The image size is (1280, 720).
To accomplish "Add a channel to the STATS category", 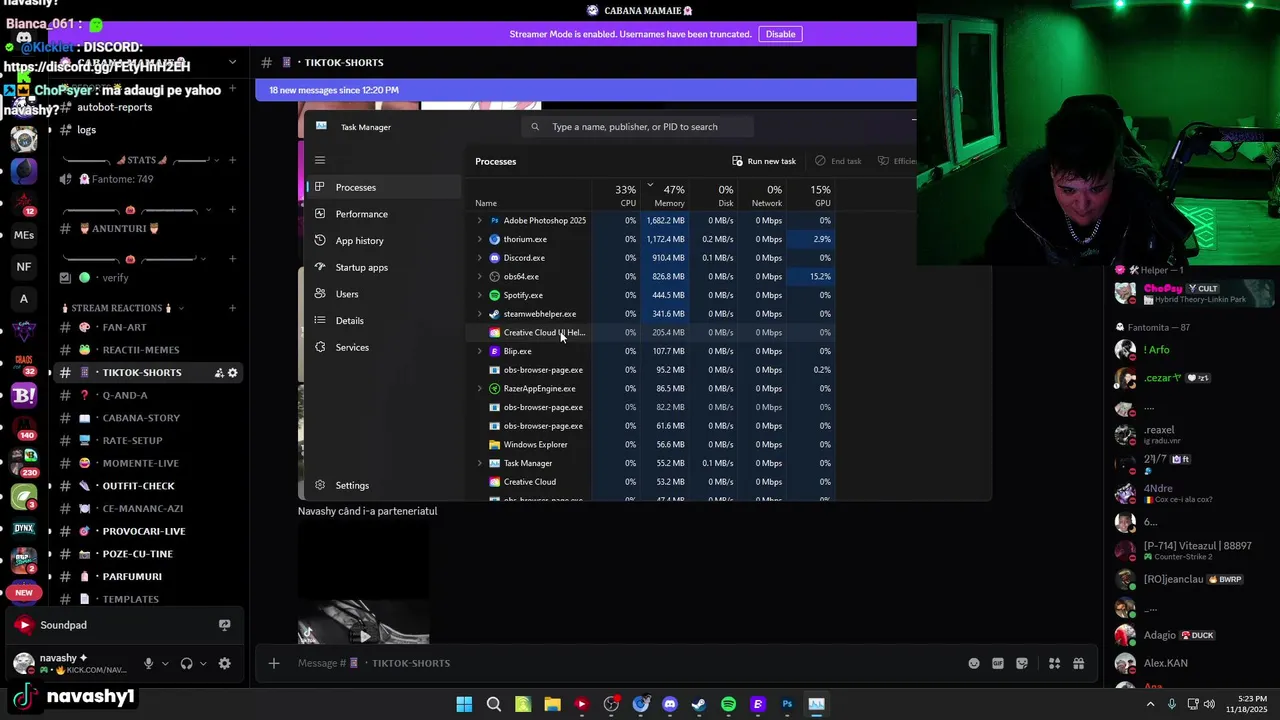I will tap(232, 160).
